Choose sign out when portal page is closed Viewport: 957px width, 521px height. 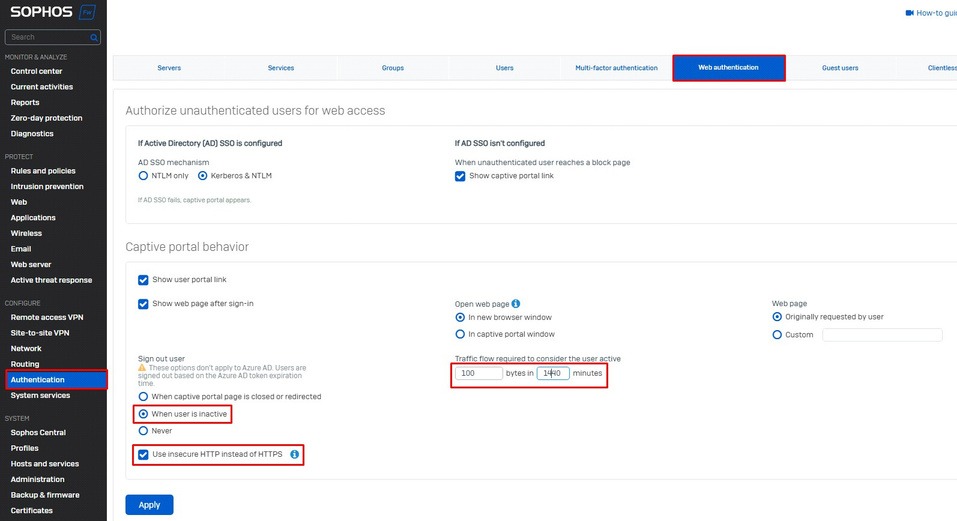pos(143,397)
